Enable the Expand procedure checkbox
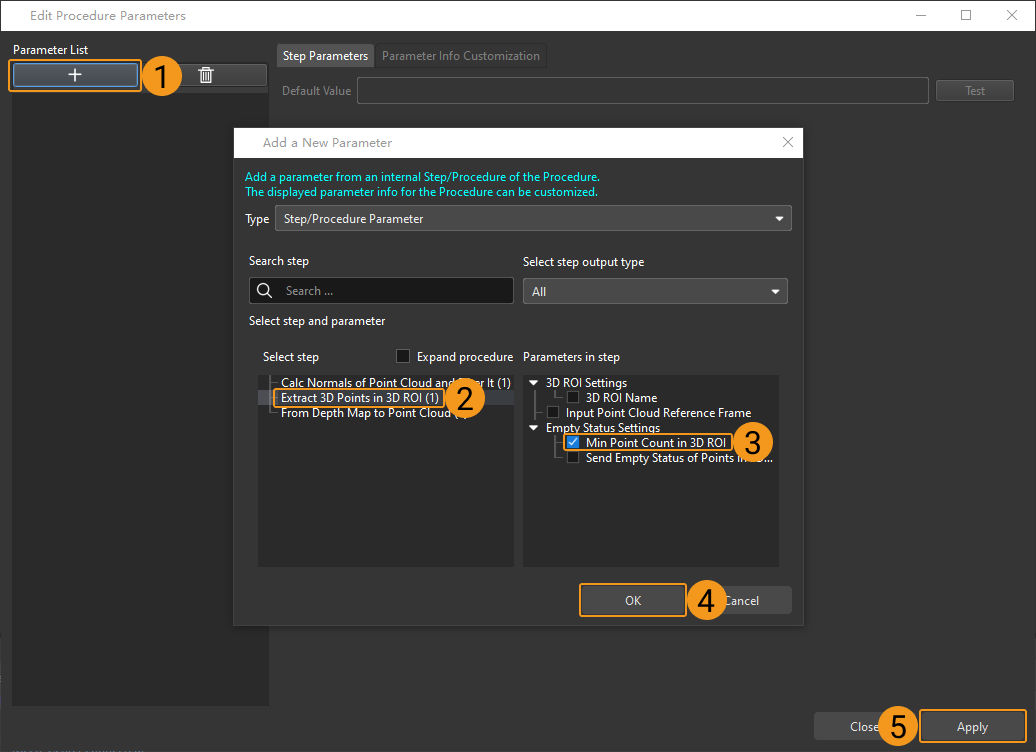Screen dimensions: 1036x752 tap(403, 356)
